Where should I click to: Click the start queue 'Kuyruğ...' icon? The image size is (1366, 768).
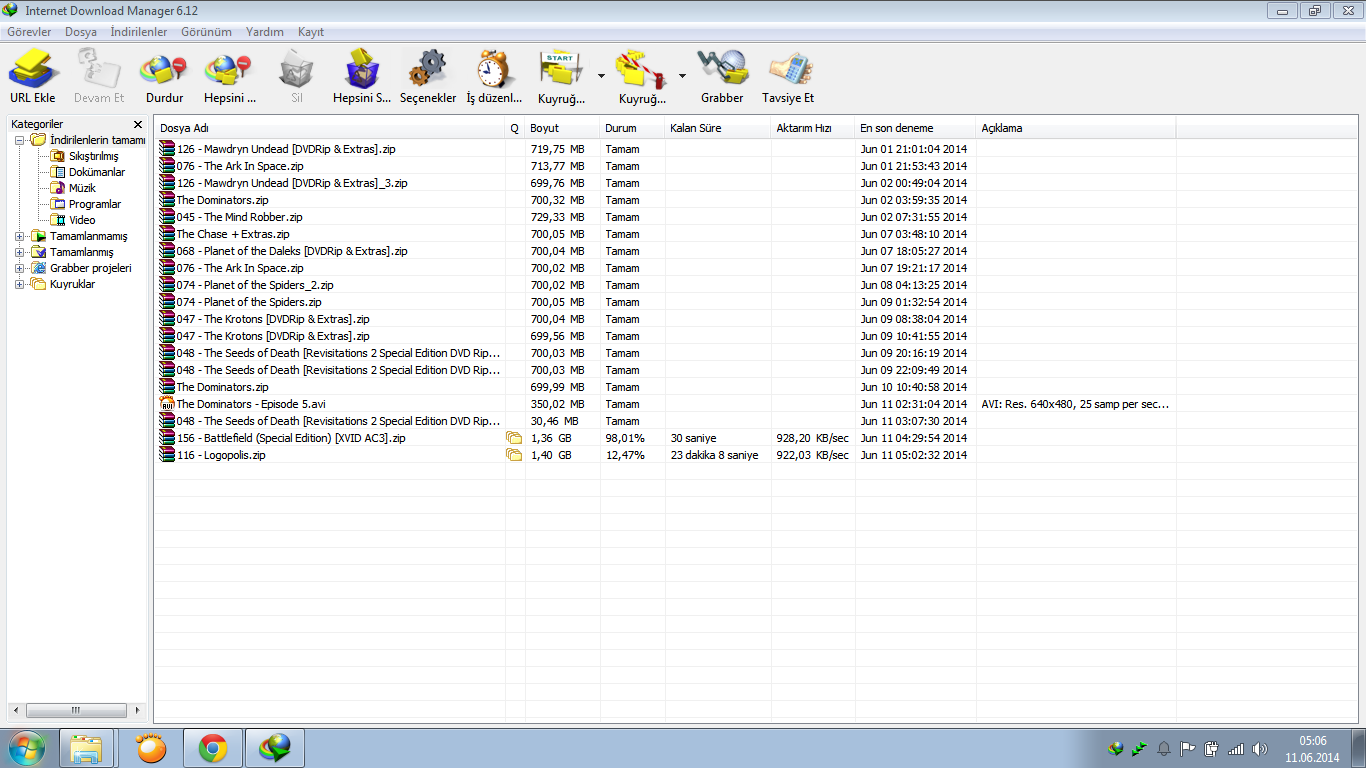pyautogui.click(x=562, y=69)
